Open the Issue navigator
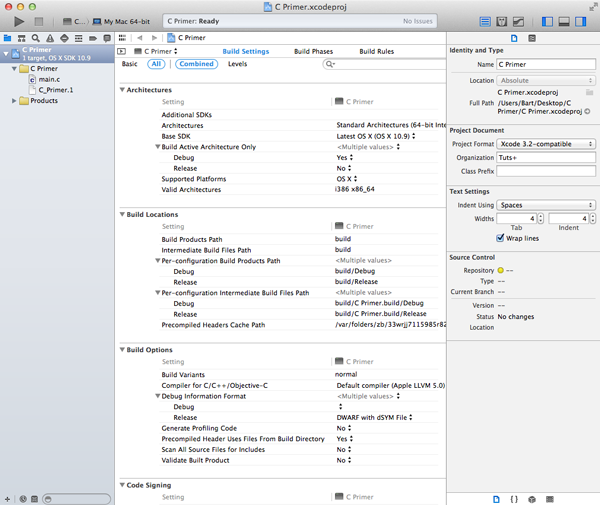 click(x=50, y=38)
